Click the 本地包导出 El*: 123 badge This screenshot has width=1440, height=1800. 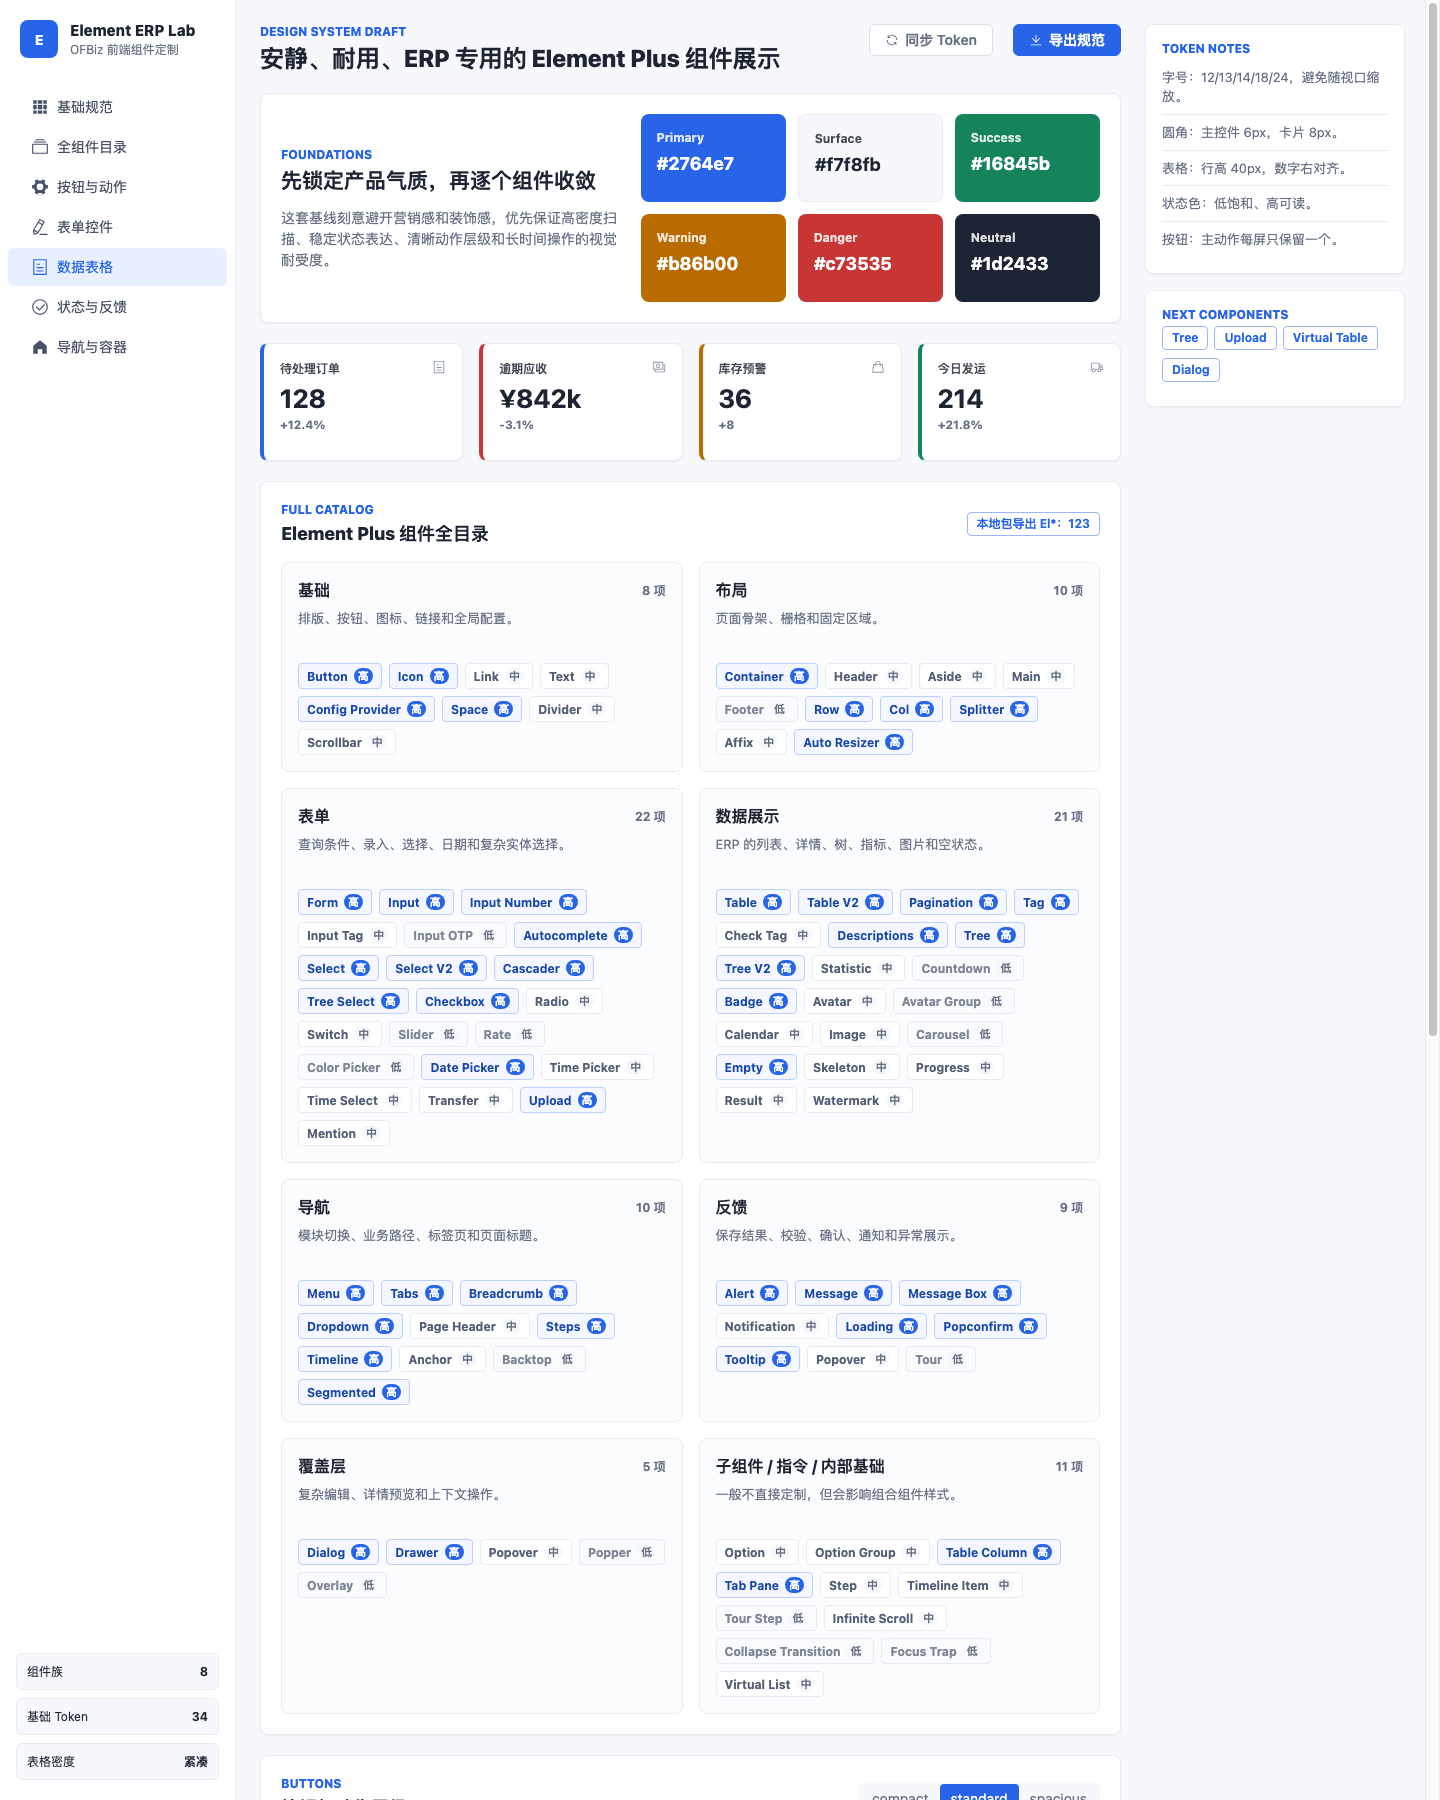[x=1033, y=524]
